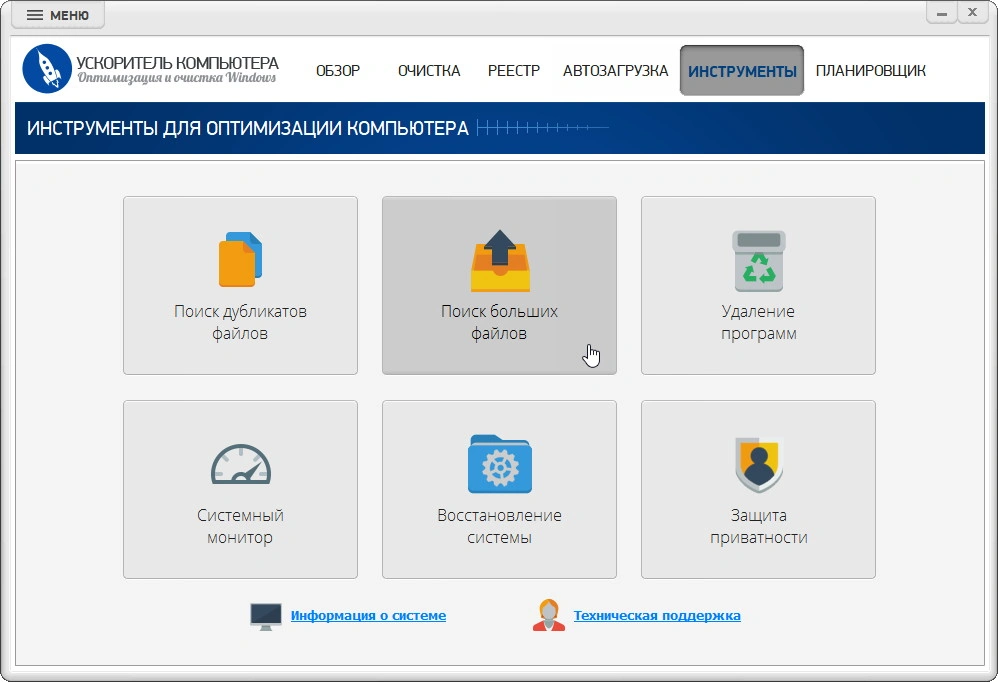Click the recycle bin uninstall programs icon
This screenshot has width=998, height=682.
coord(759,261)
